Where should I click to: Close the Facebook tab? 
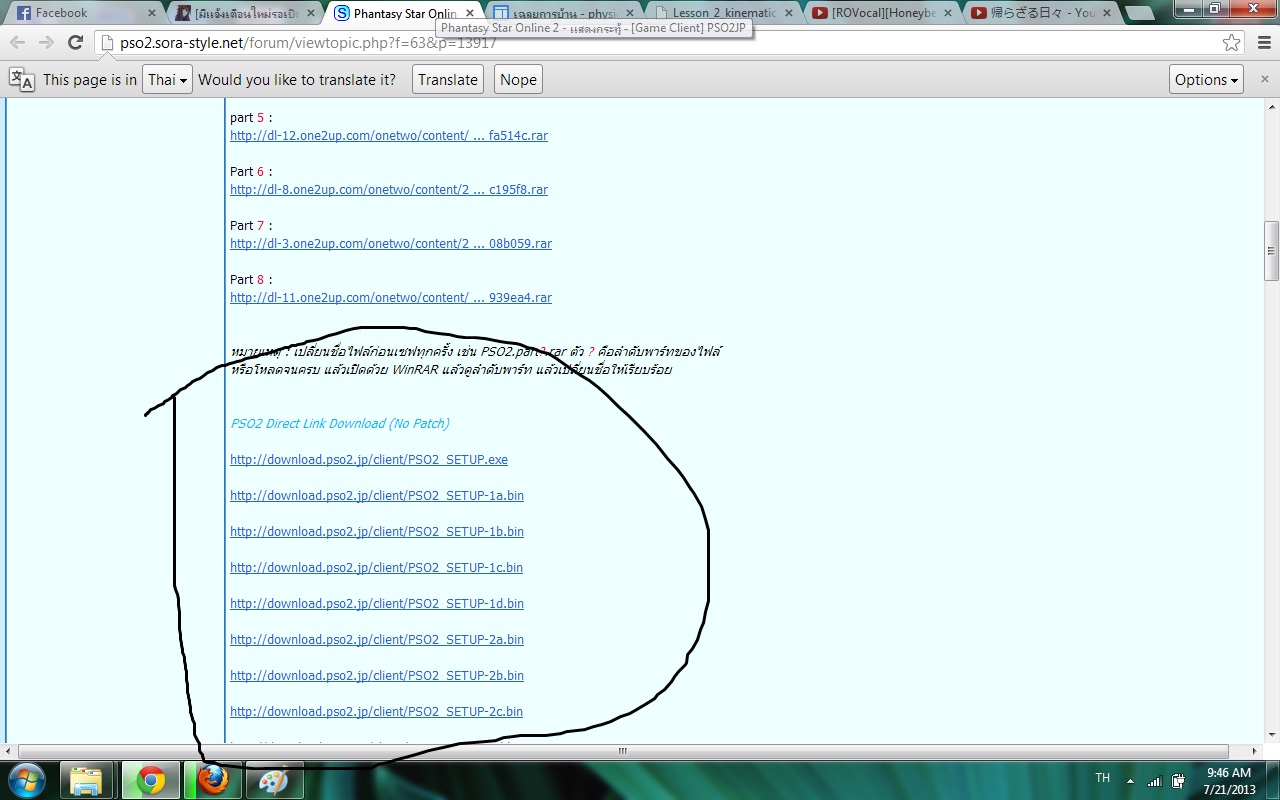point(152,13)
